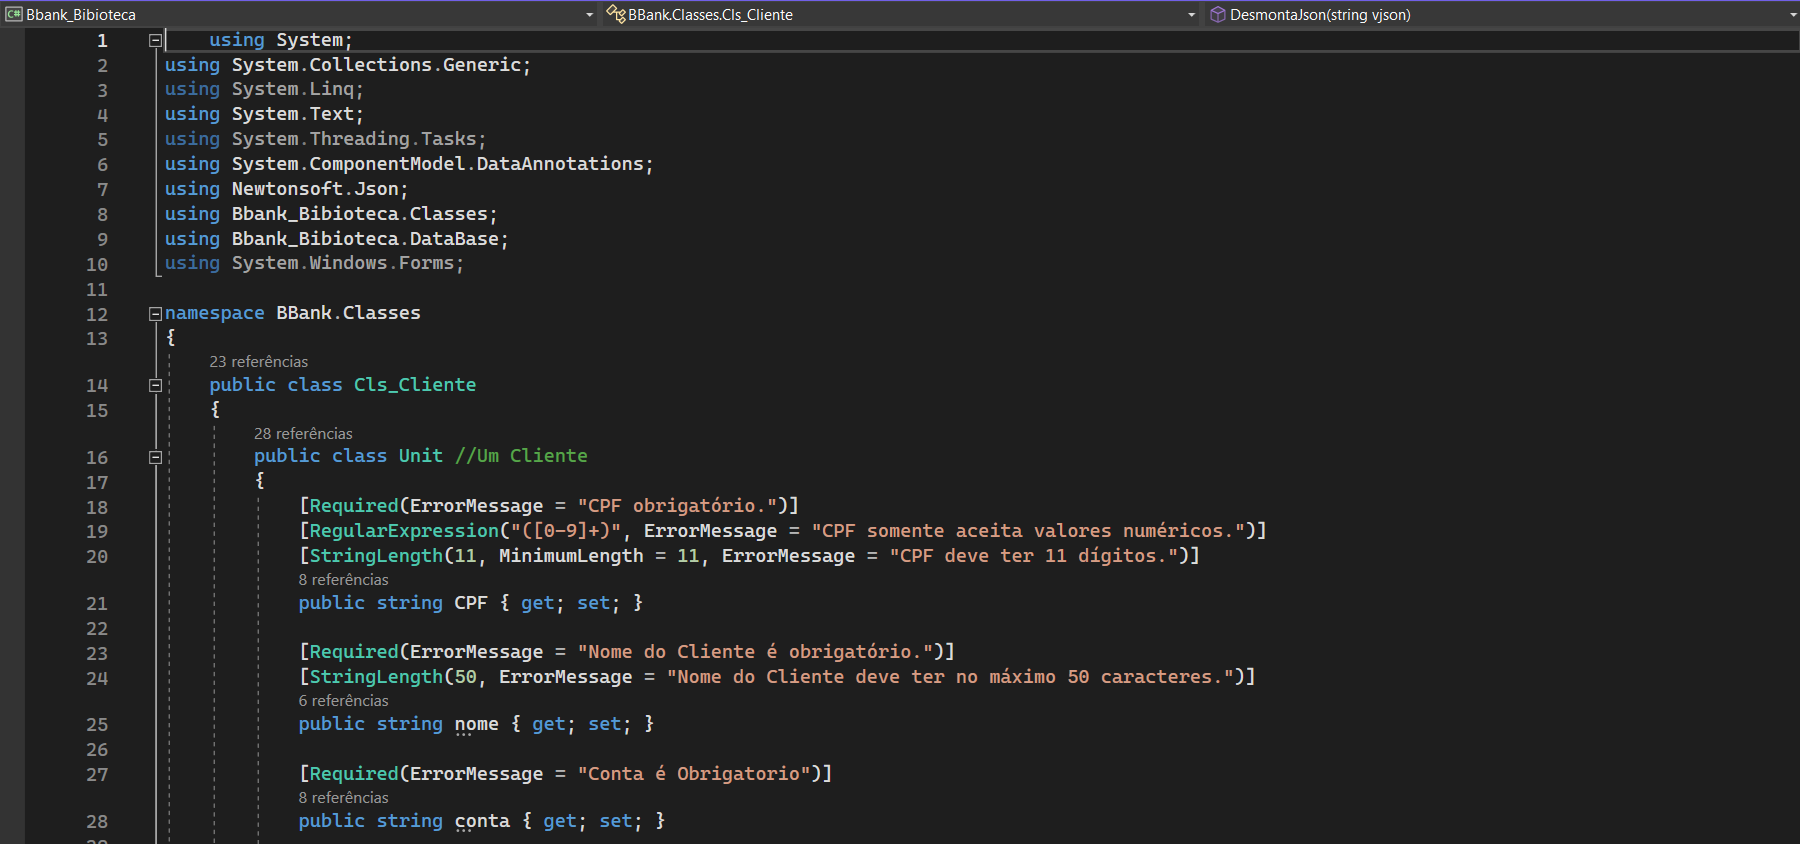Click the "CPF obrigatório." string literal
The height and width of the screenshot is (844, 1800).
pyautogui.click(x=677, y=506)
